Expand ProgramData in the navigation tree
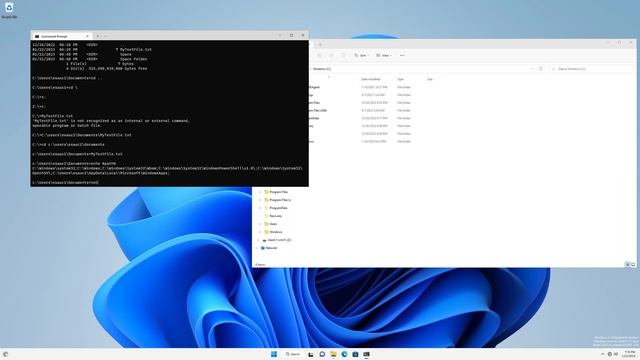The image size is (640, 360). point(260,208)
